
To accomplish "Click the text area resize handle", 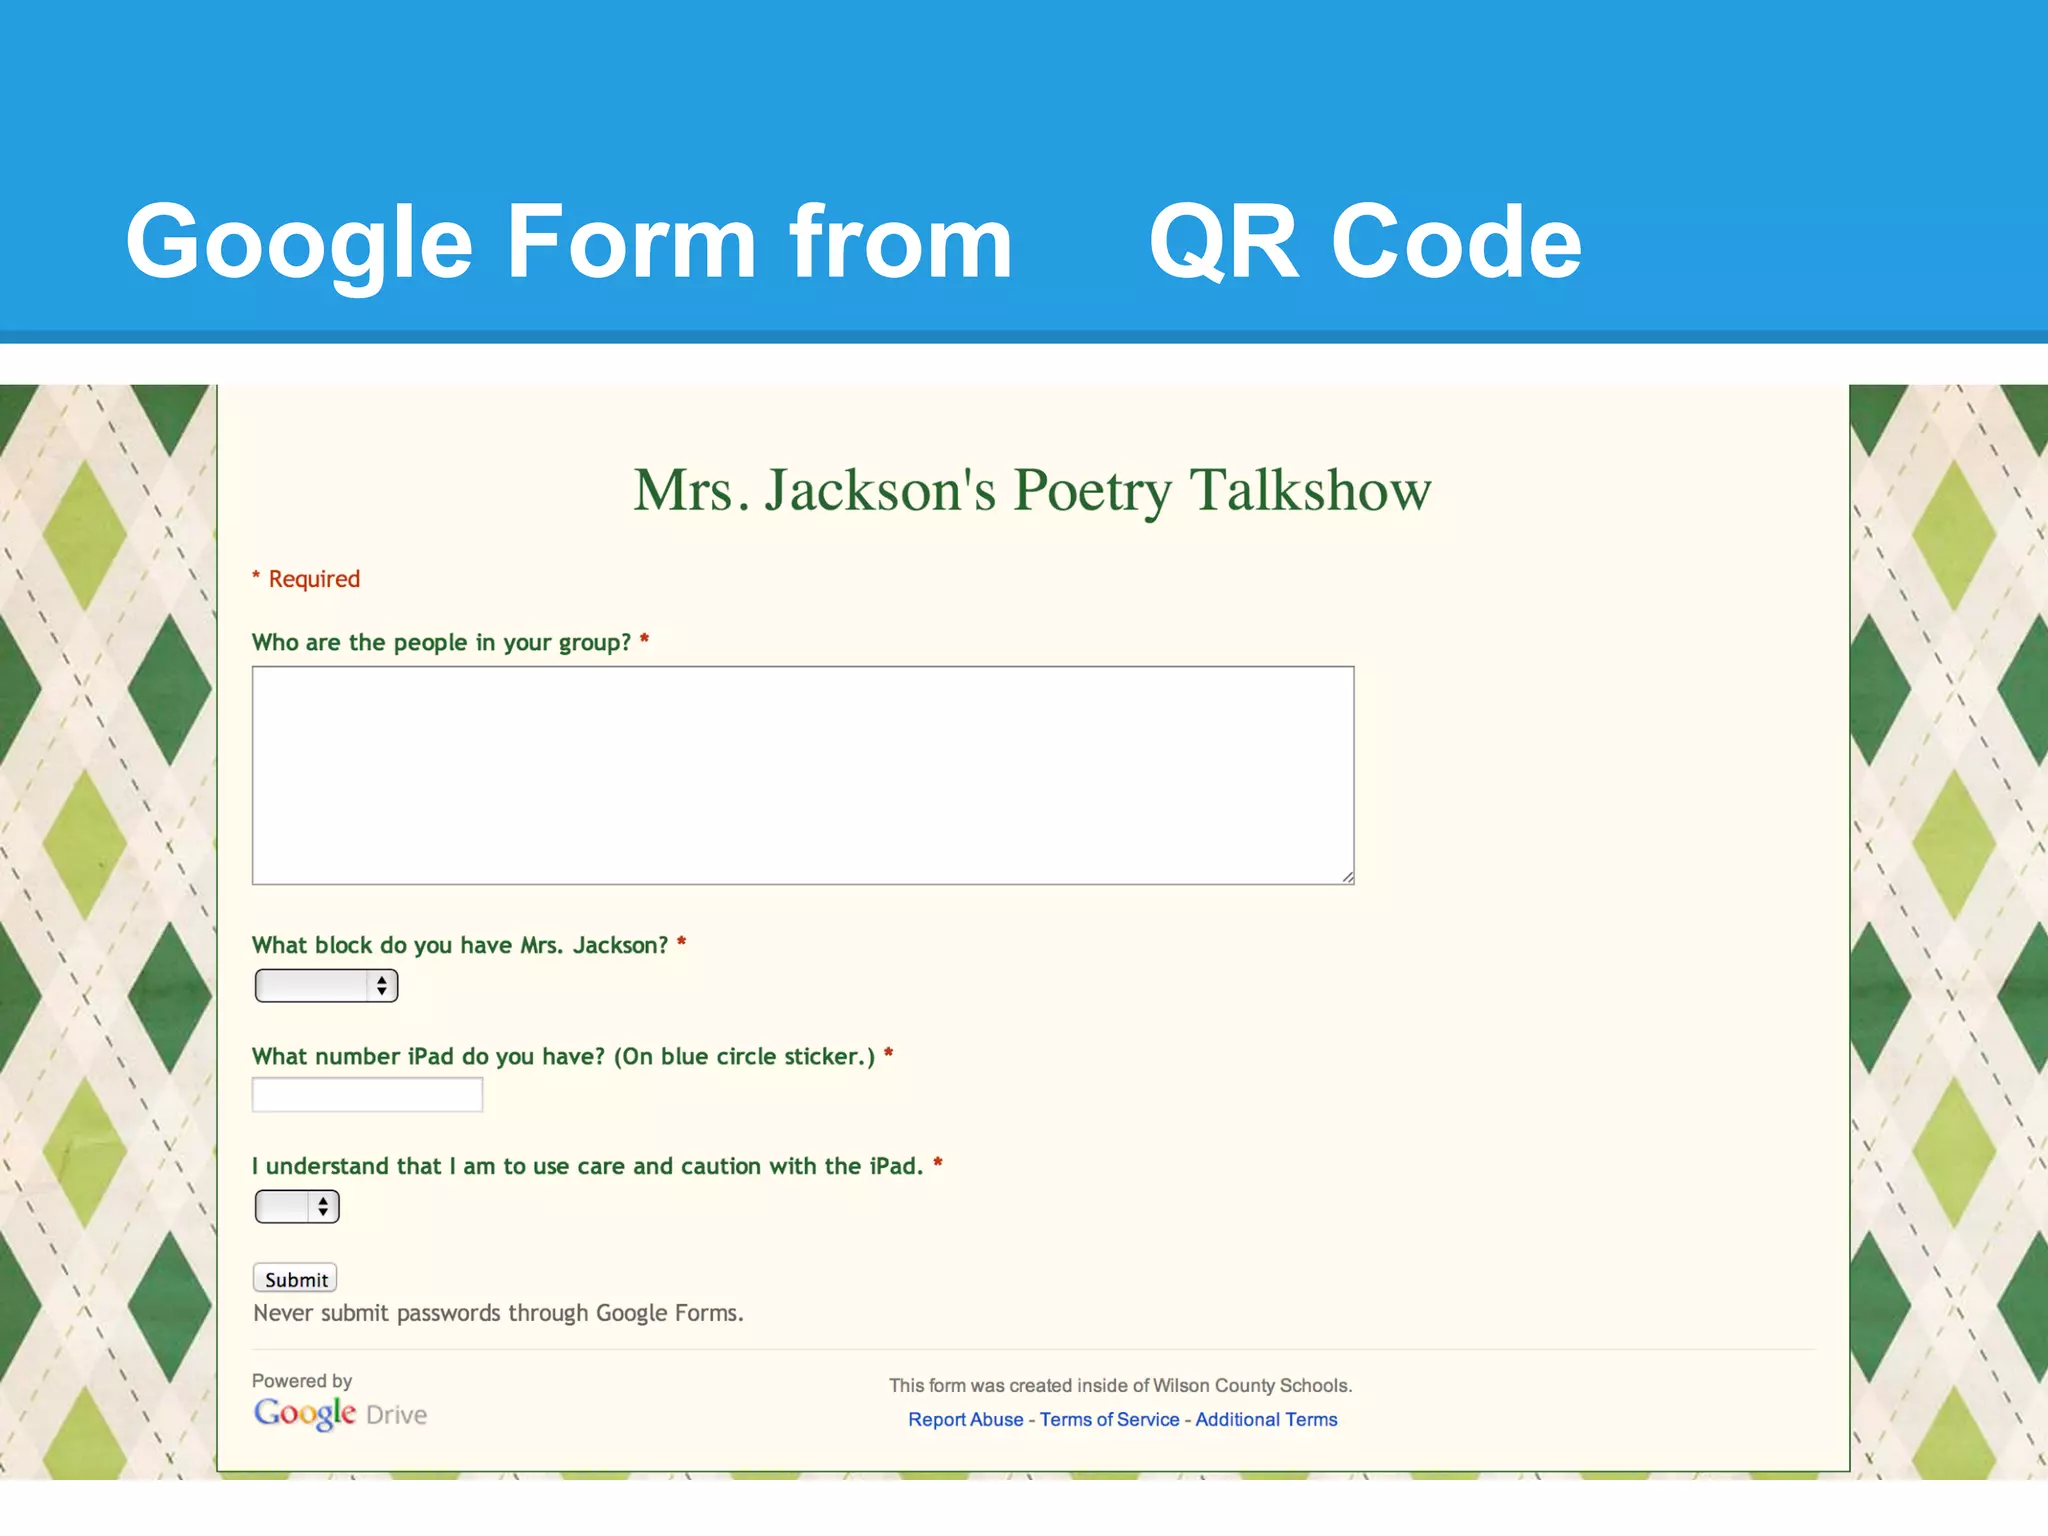I will pos(1347,877).
